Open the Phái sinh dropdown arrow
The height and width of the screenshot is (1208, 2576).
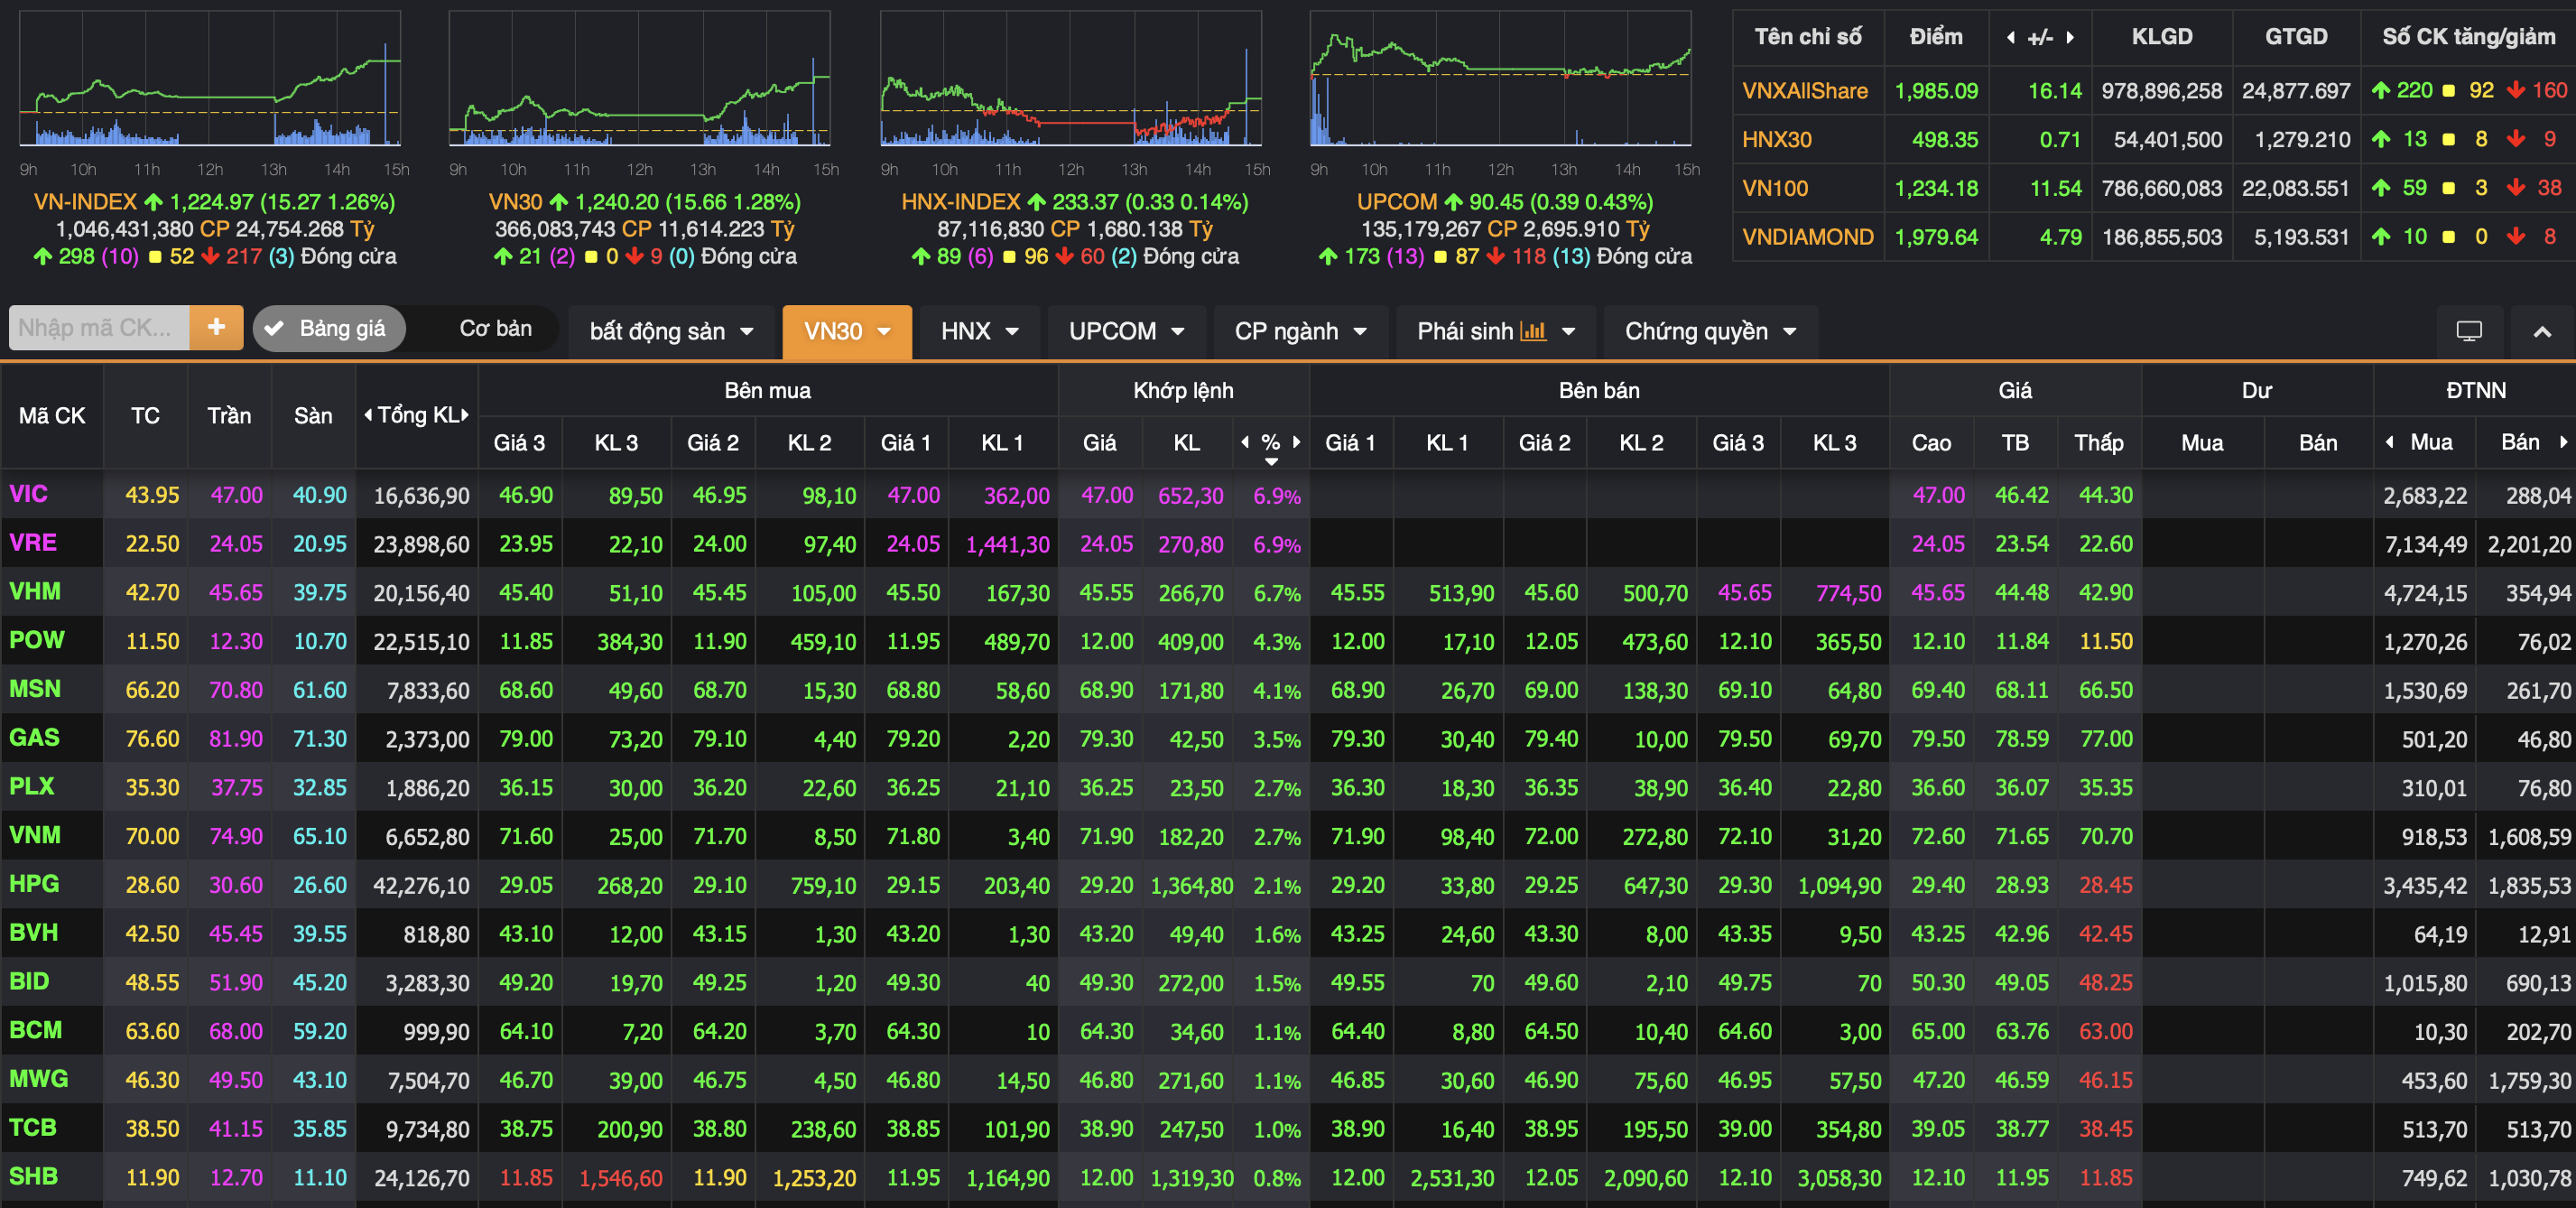[1568, 331]
